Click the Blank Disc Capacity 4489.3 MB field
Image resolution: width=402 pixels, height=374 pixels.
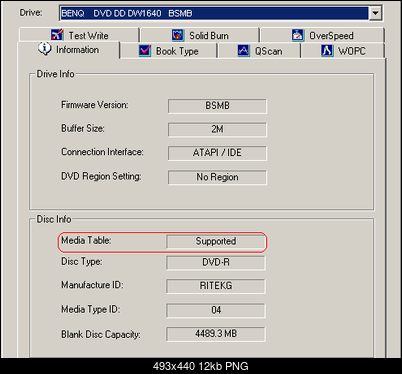(x=216, y=334)
